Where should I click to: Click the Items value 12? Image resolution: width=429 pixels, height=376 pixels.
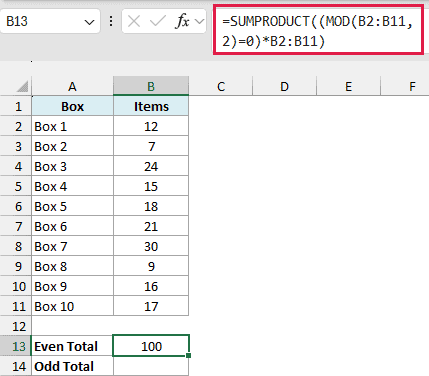coord(151,127)
